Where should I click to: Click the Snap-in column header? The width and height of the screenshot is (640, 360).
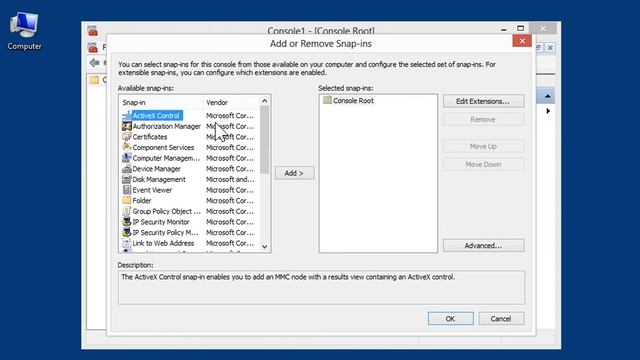tap(161, 102)
